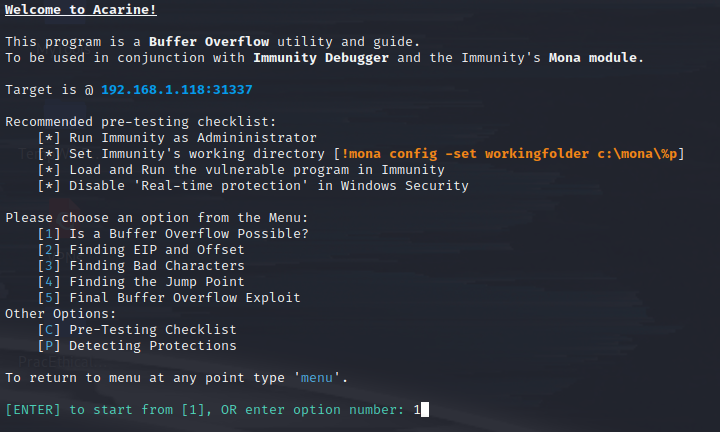Image resolution: width=720 pixels, height=432 pixels.
Task: Click the 'Welcome to Acarine!' heading
Action: [x=81, y=10]
